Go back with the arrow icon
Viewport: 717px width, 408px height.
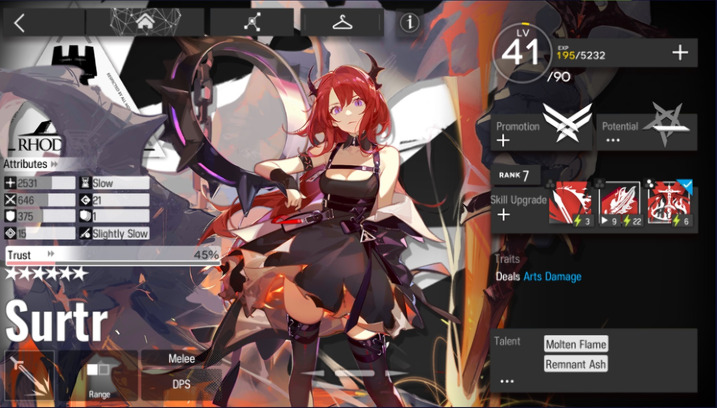(19, 23)
